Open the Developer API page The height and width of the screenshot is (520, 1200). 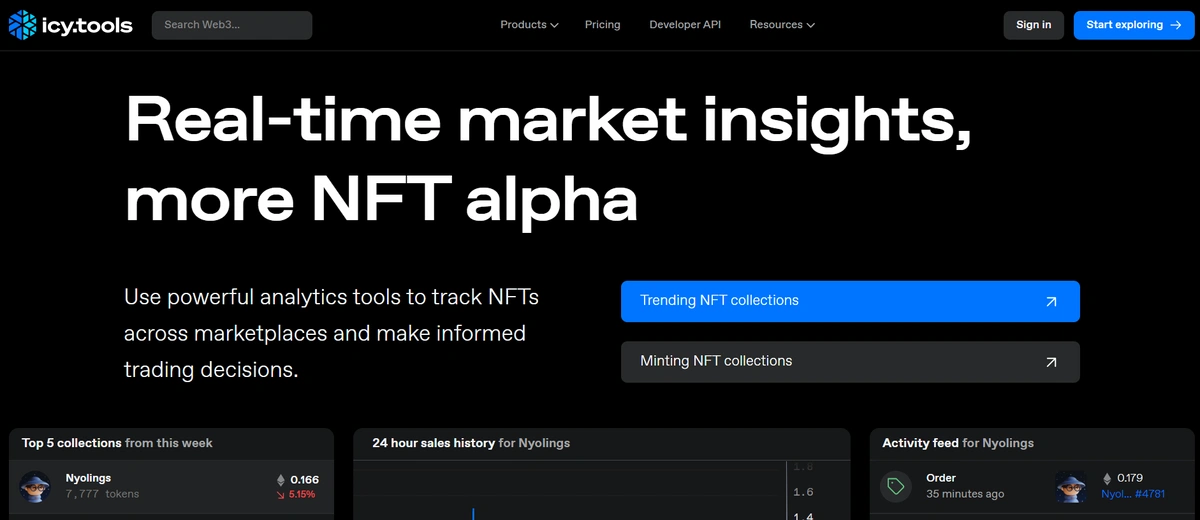[x=685, y=25]
